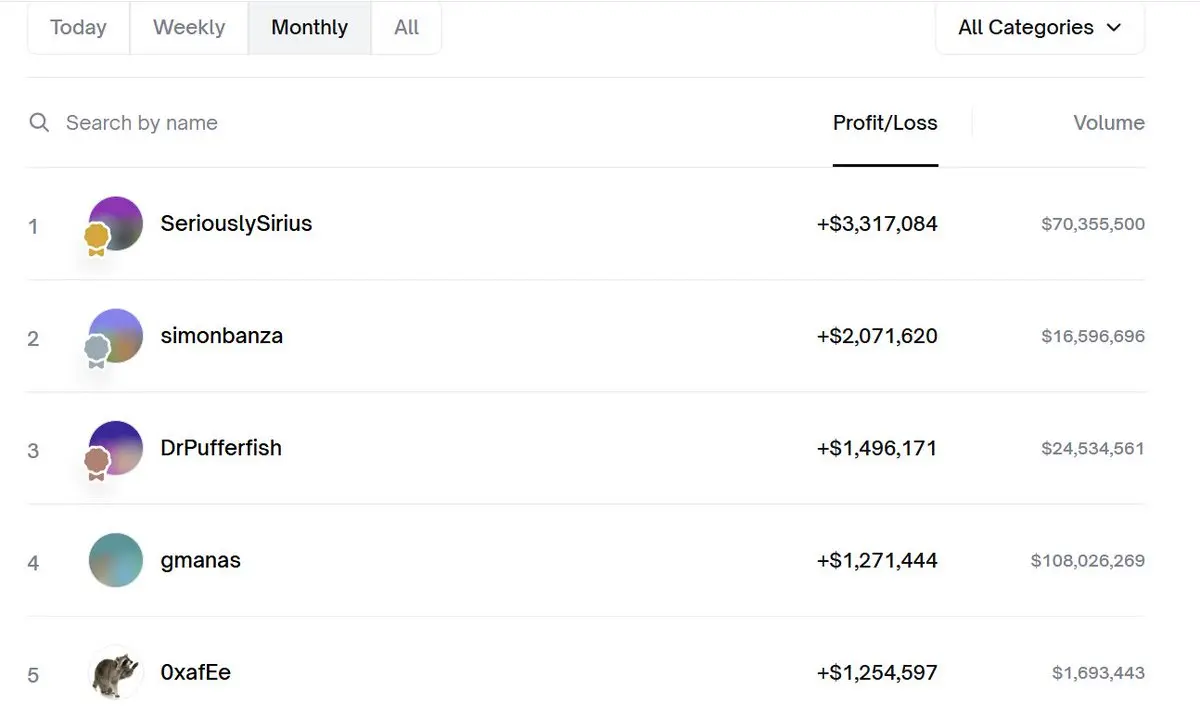Open gmanas profile avatar

116,560
